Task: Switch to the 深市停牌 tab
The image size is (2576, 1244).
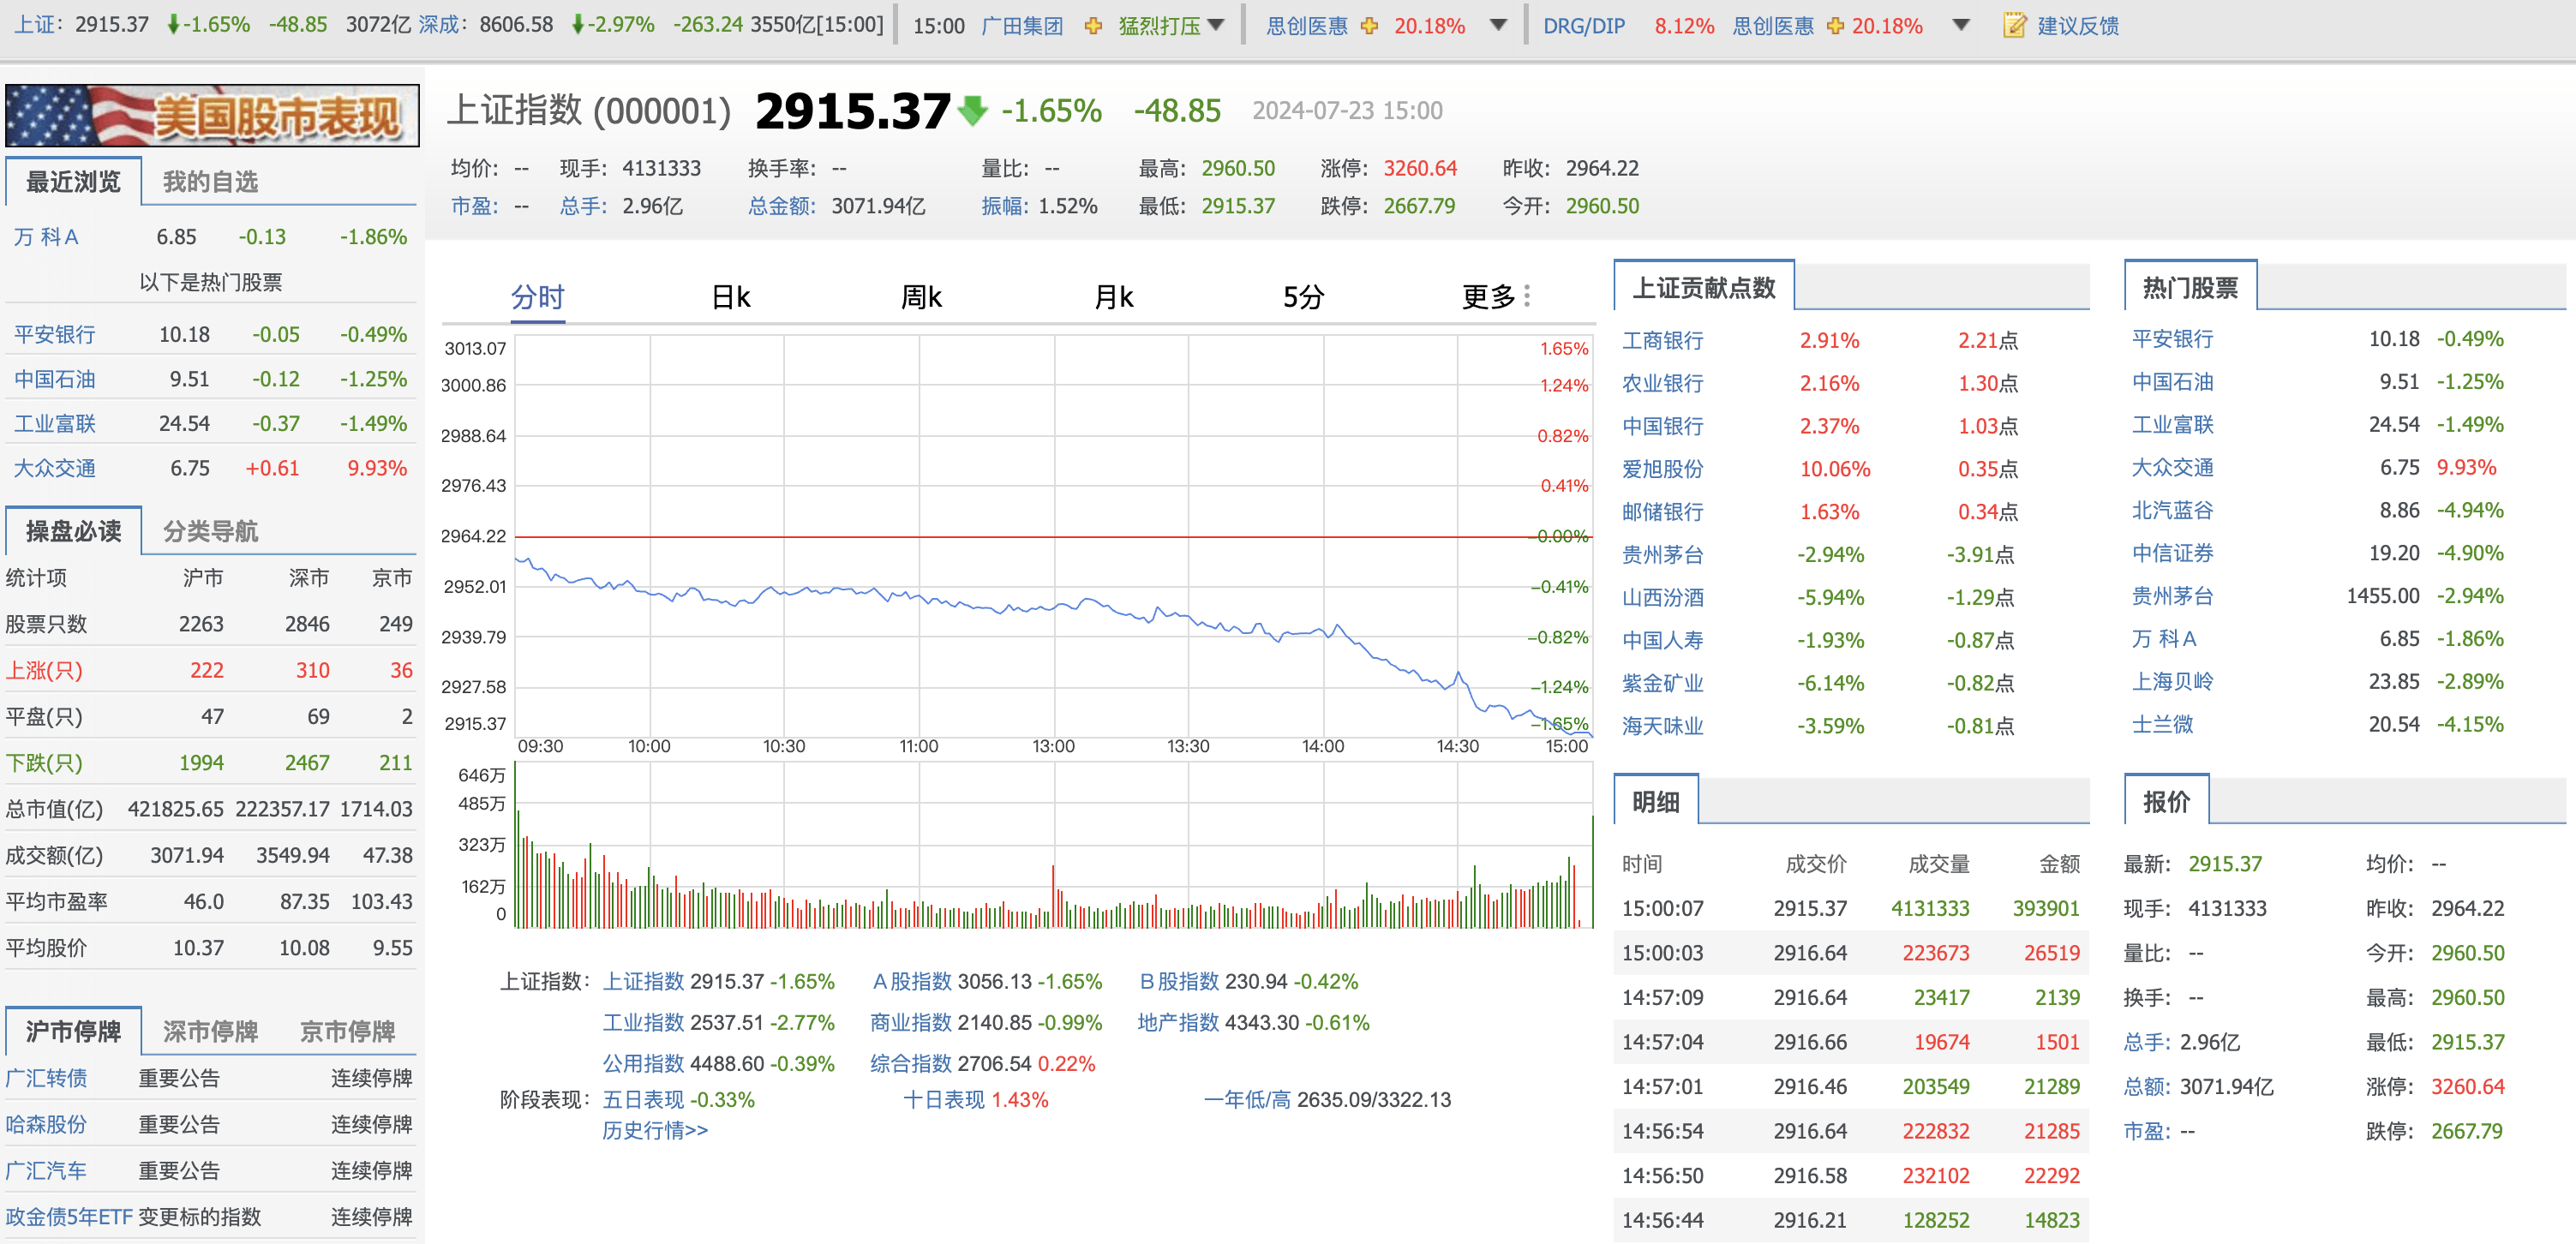Action: point(210,1031)
